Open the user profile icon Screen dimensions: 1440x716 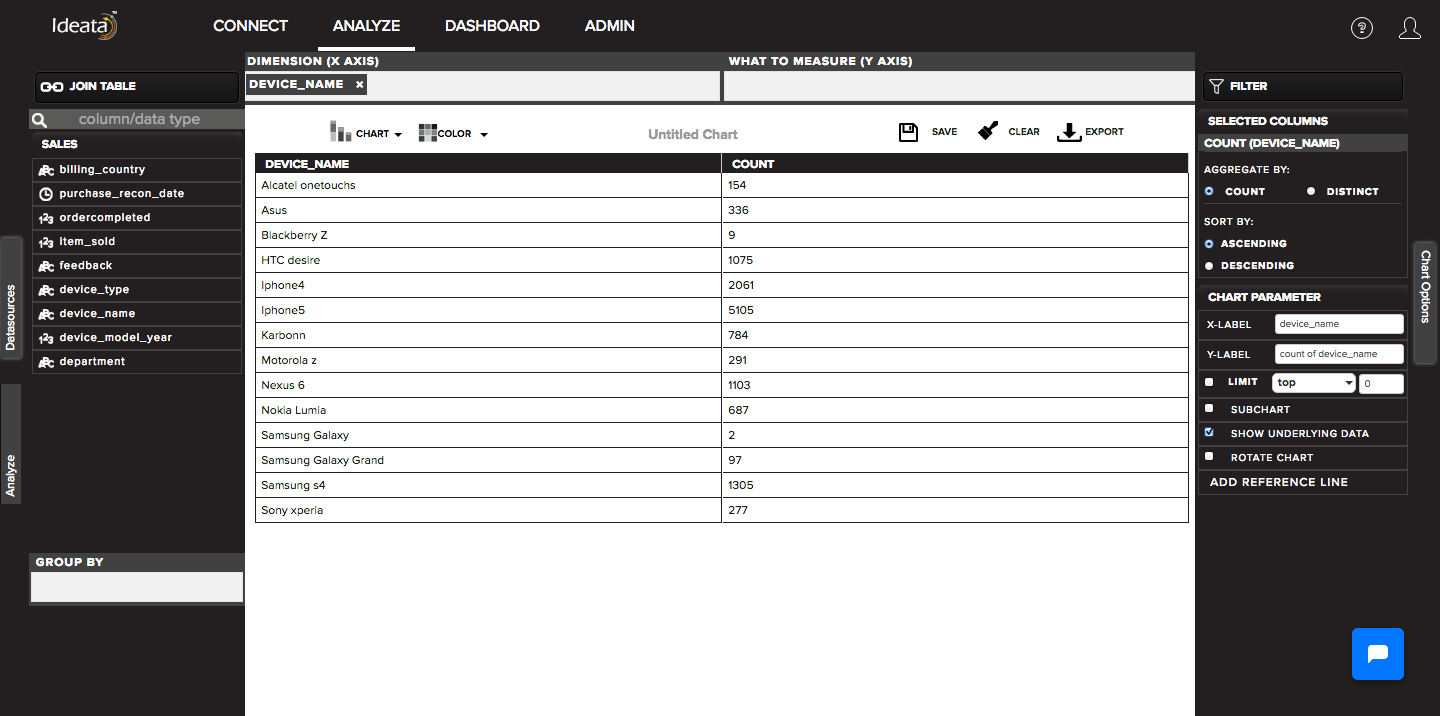tap(1410, 28)
